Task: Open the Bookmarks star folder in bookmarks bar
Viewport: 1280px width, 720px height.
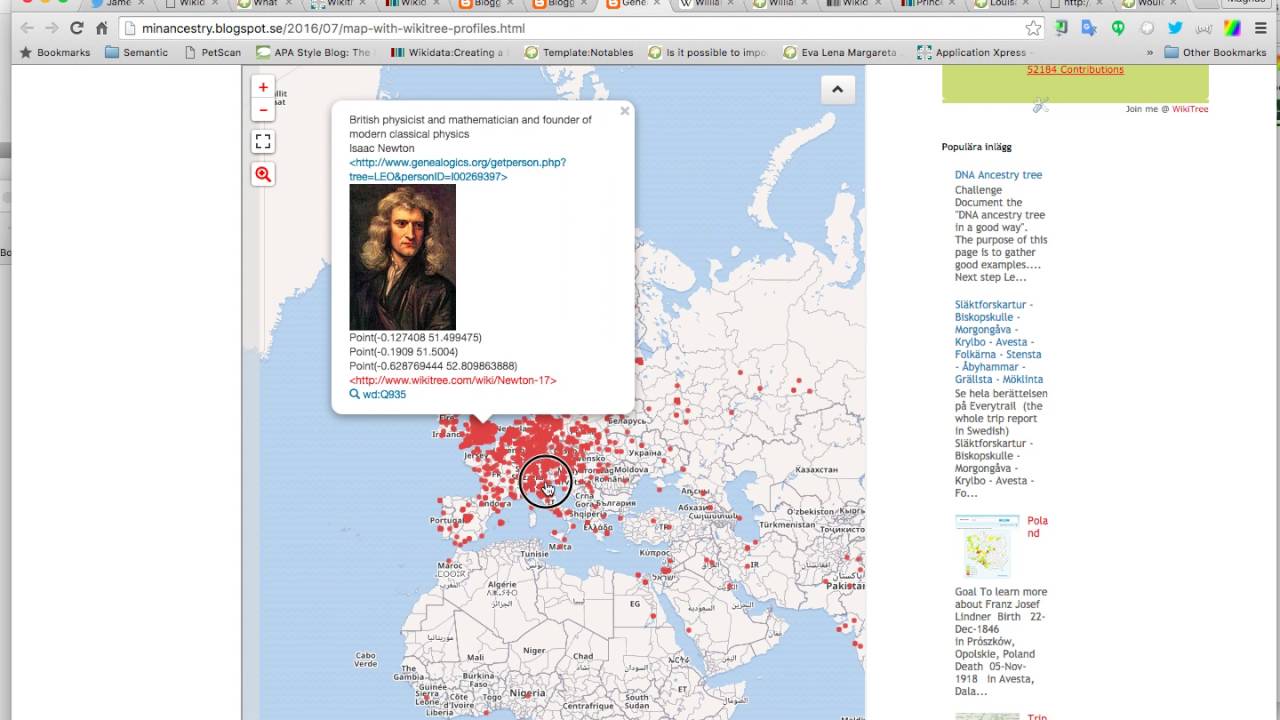Action: pos(55,52)
